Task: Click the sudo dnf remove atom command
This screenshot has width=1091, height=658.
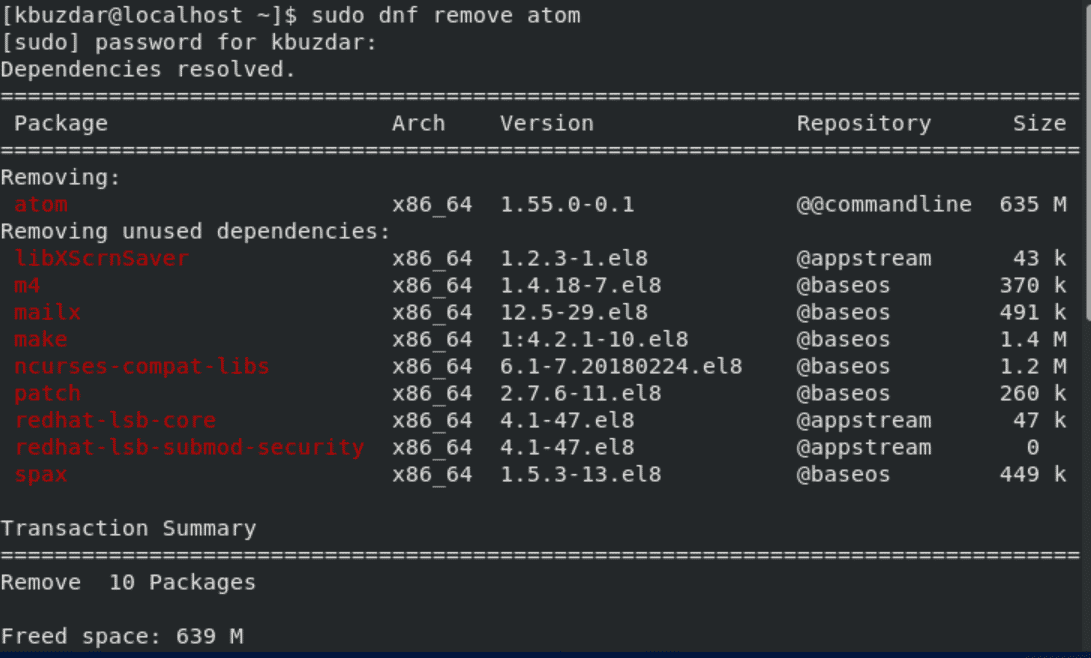Action: 445,15
